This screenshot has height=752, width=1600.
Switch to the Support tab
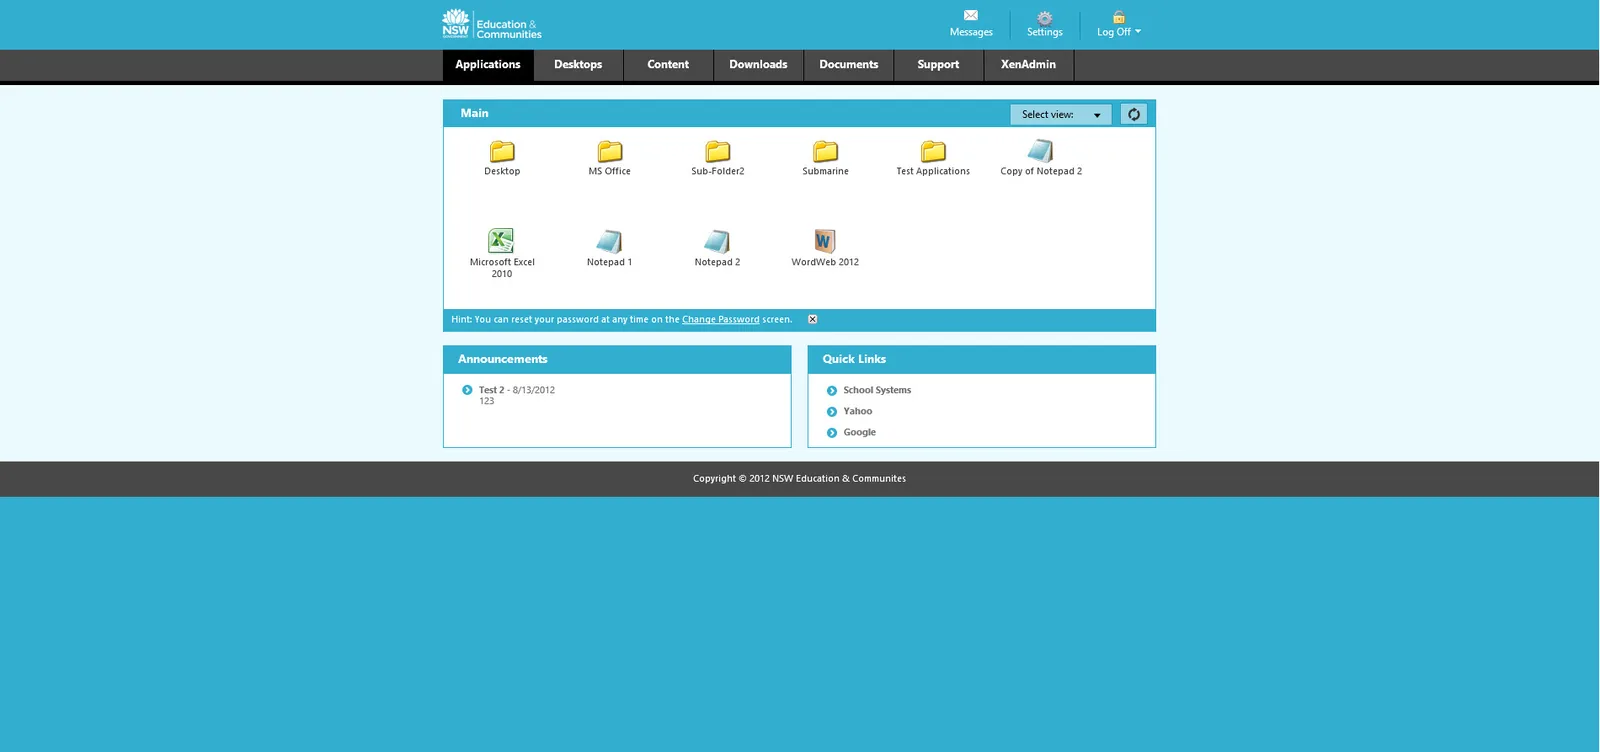938,65
